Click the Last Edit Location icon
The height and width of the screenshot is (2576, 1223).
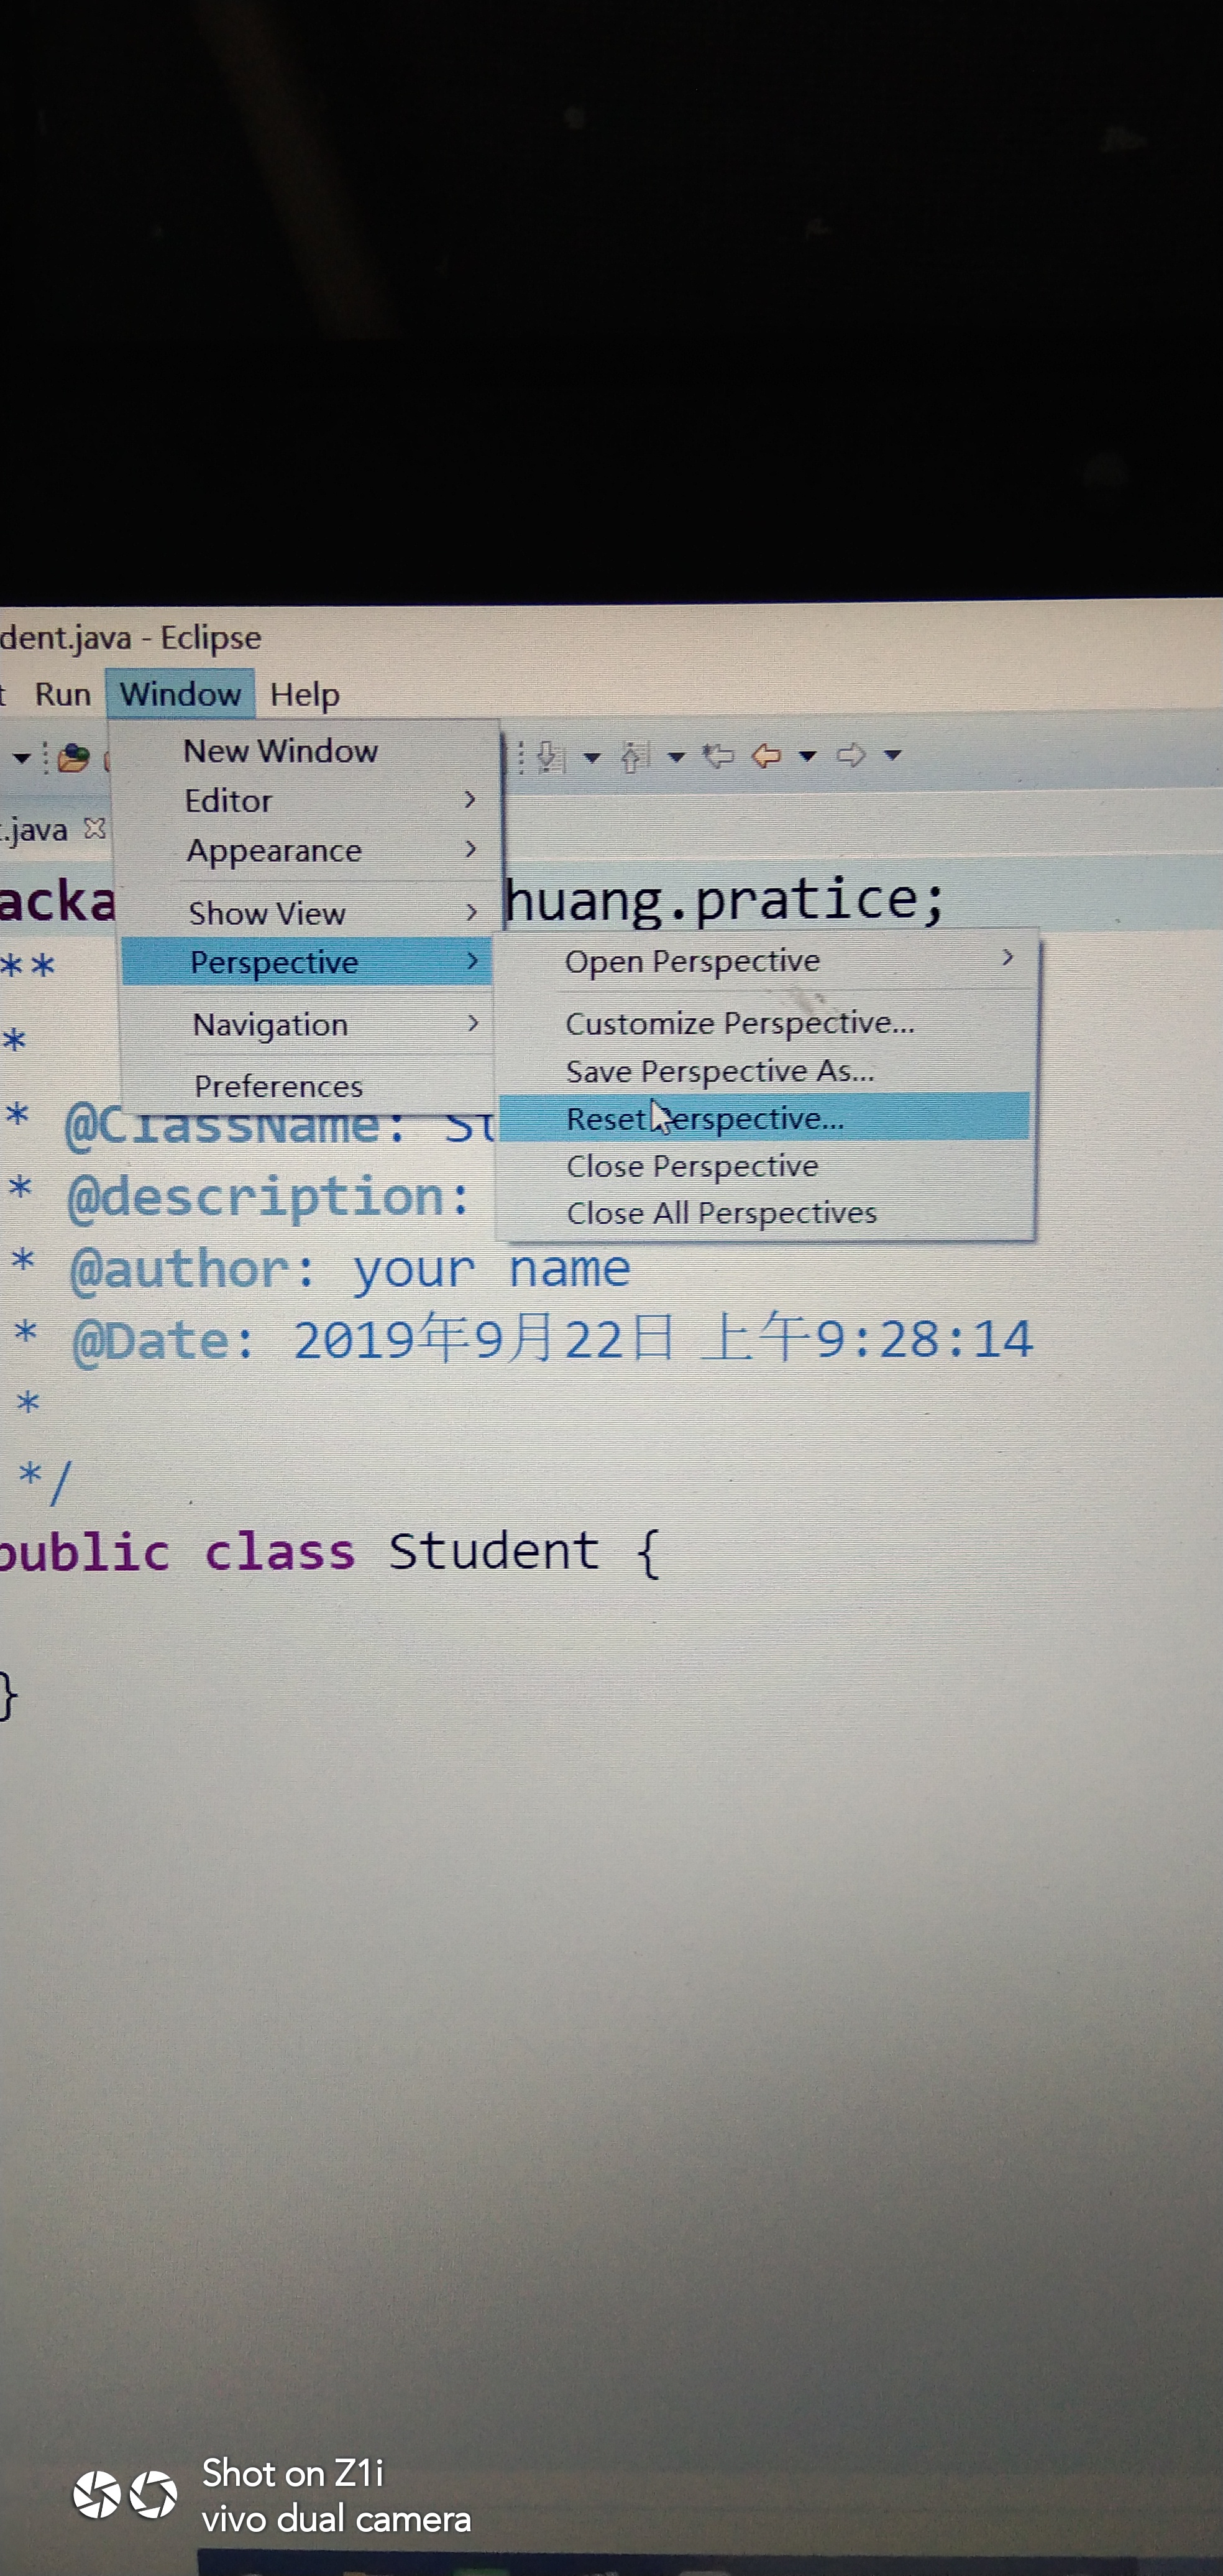tap(717, 756)
